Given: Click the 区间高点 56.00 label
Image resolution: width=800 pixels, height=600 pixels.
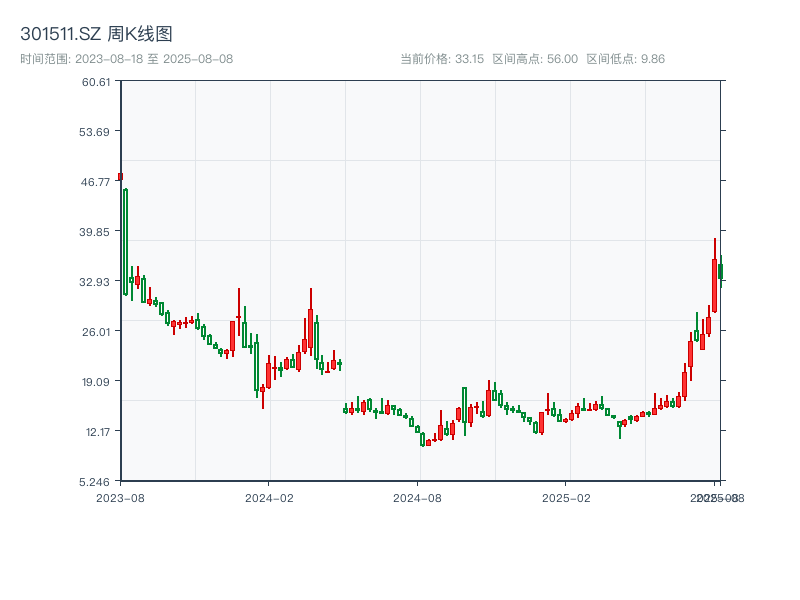Looking at the screenshot, I should 535,59.
